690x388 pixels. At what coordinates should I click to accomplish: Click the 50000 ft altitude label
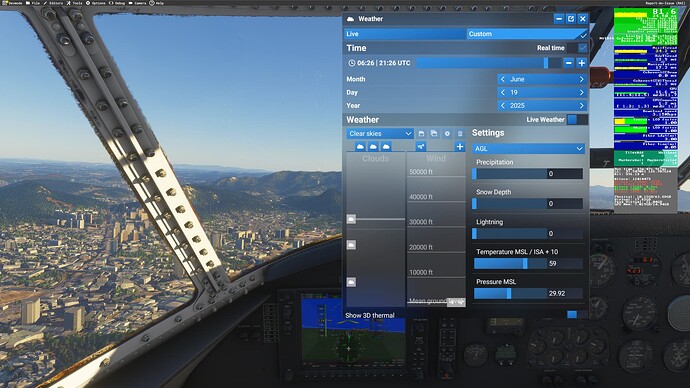(x=421, y=172)
